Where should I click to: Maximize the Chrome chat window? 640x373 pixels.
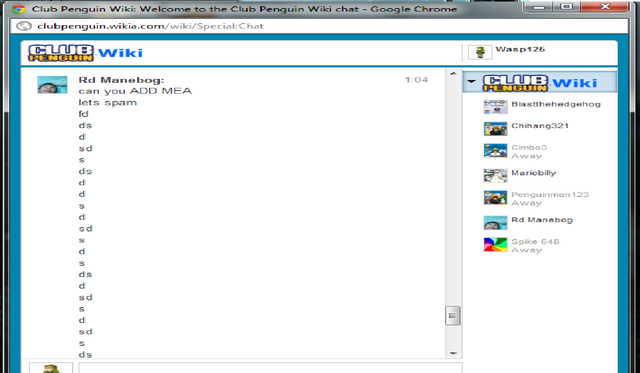click(x=567, y=7)
